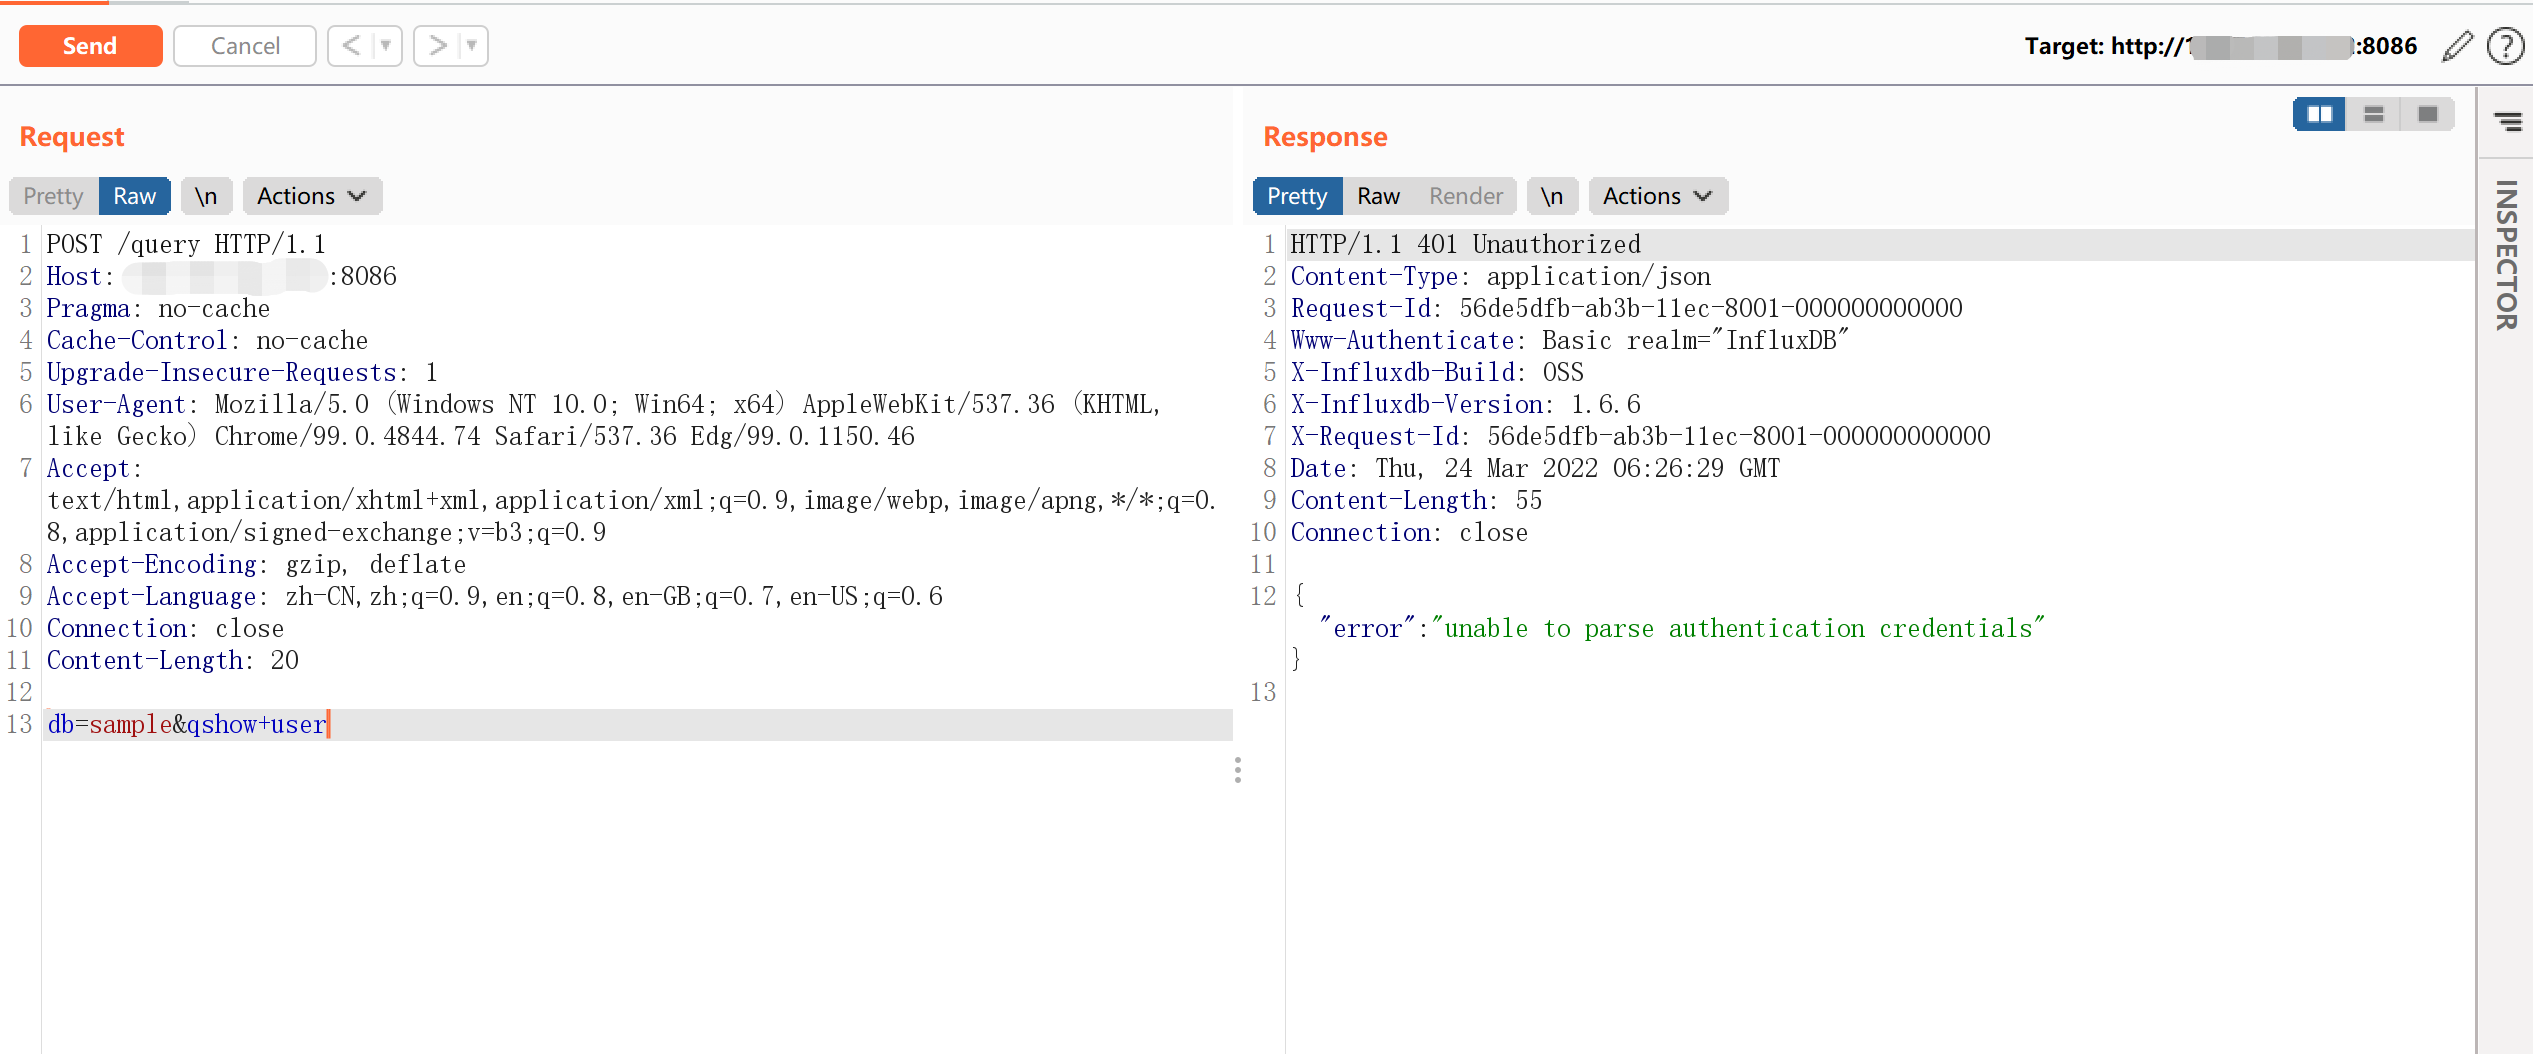
Task: Select top-and-bottom layout view
Action: click(2373, 114)
